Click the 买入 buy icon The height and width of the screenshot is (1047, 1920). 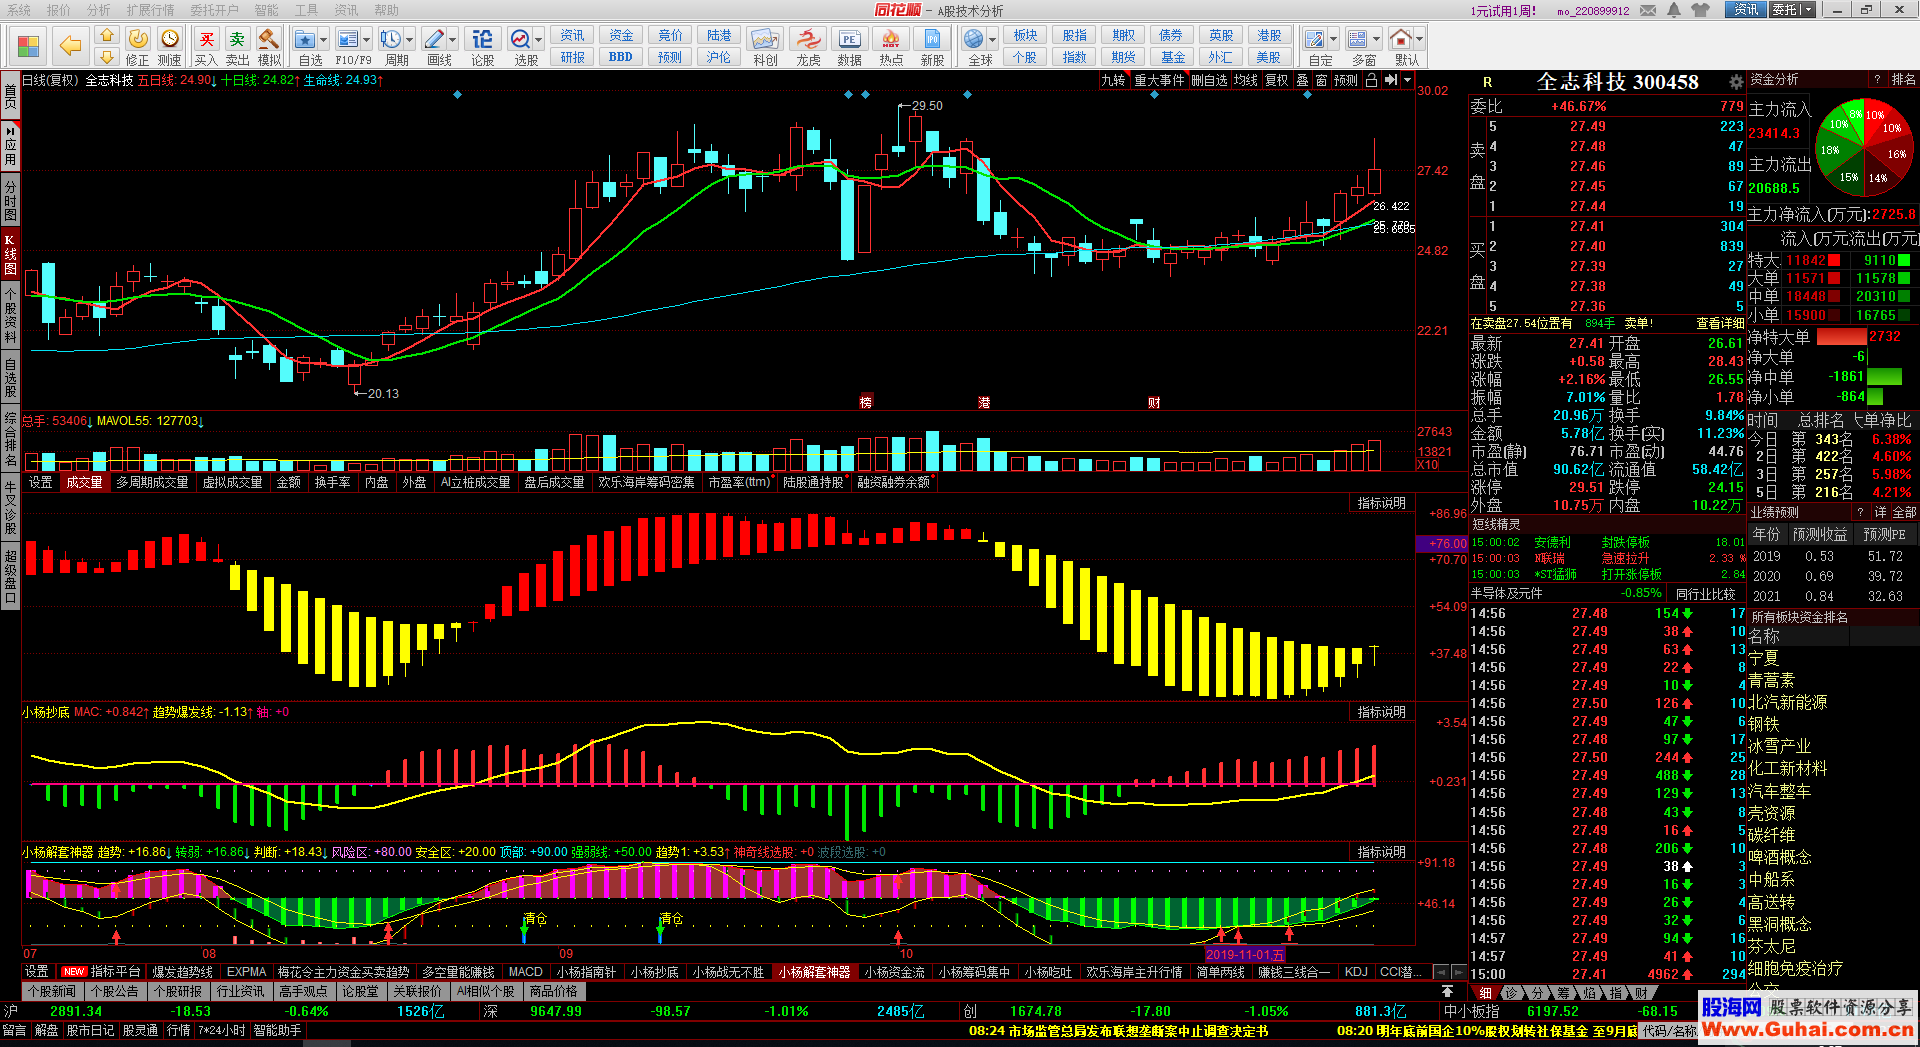click(206, 47)
